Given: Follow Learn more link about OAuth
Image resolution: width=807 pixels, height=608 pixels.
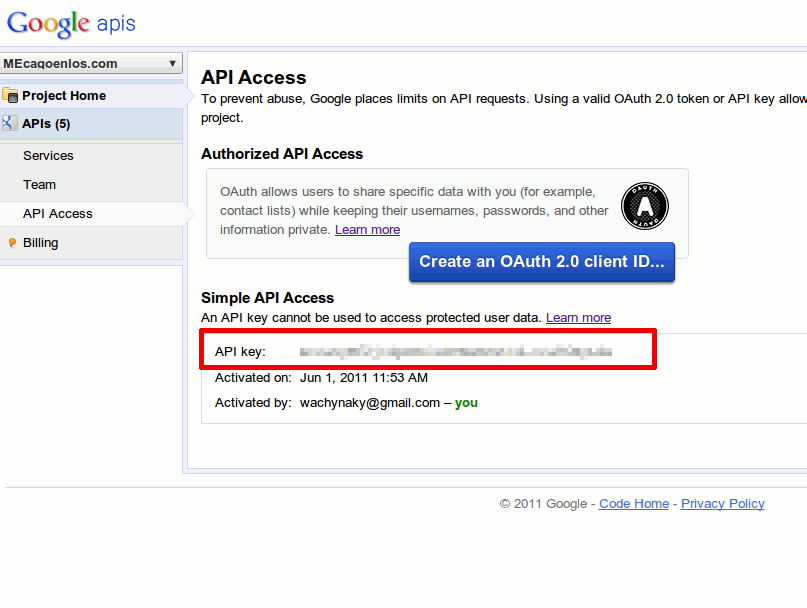Looking at the screenshot, I should click(367, 230).
